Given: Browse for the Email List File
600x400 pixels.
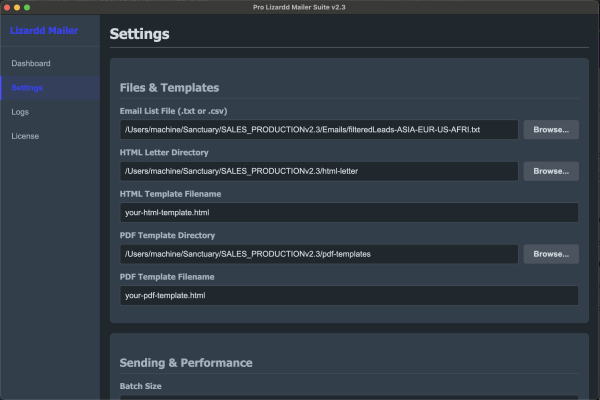Looking at the screenshot, I should coord(550,130).
